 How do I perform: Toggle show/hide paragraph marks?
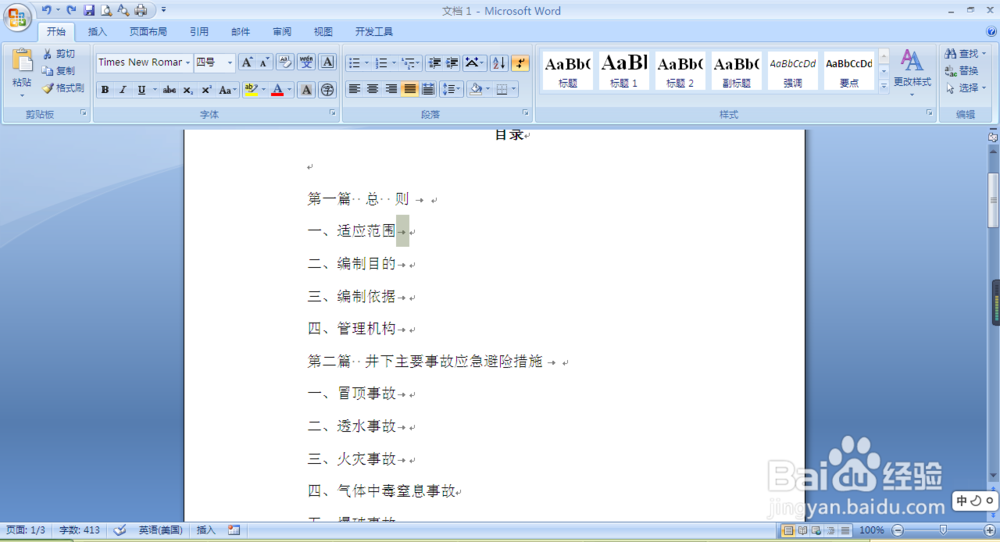pyautogui.click(x=520, y=62)
